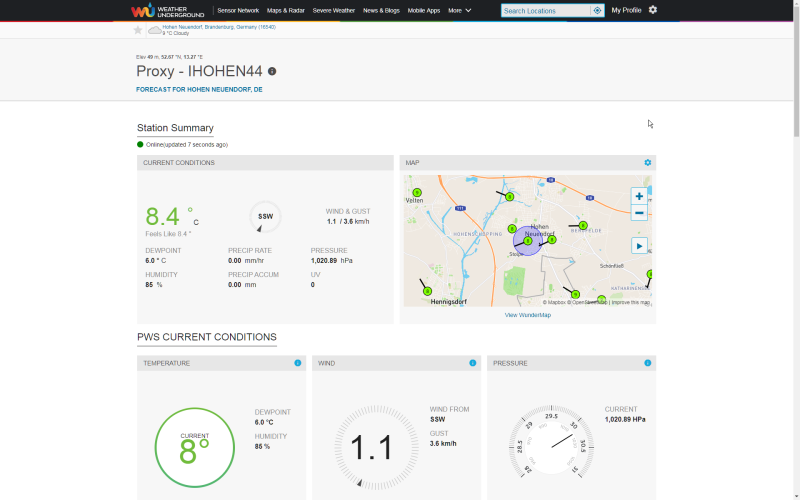The height and width of the screenshot is (500, 800).
Task: Play the map animation
Action: click(x=639, y=246)
